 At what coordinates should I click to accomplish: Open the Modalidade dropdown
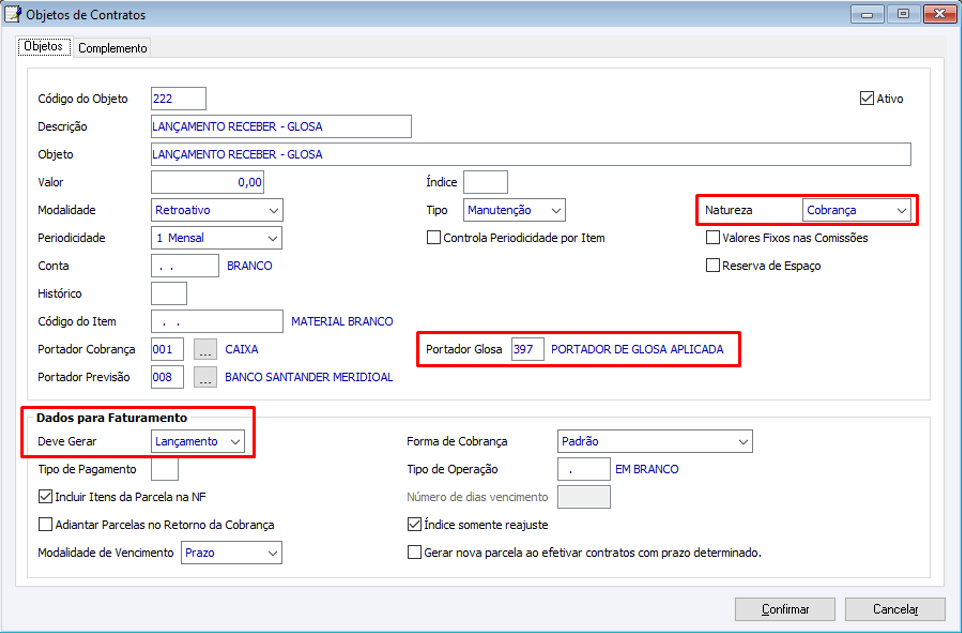point(217,210)
